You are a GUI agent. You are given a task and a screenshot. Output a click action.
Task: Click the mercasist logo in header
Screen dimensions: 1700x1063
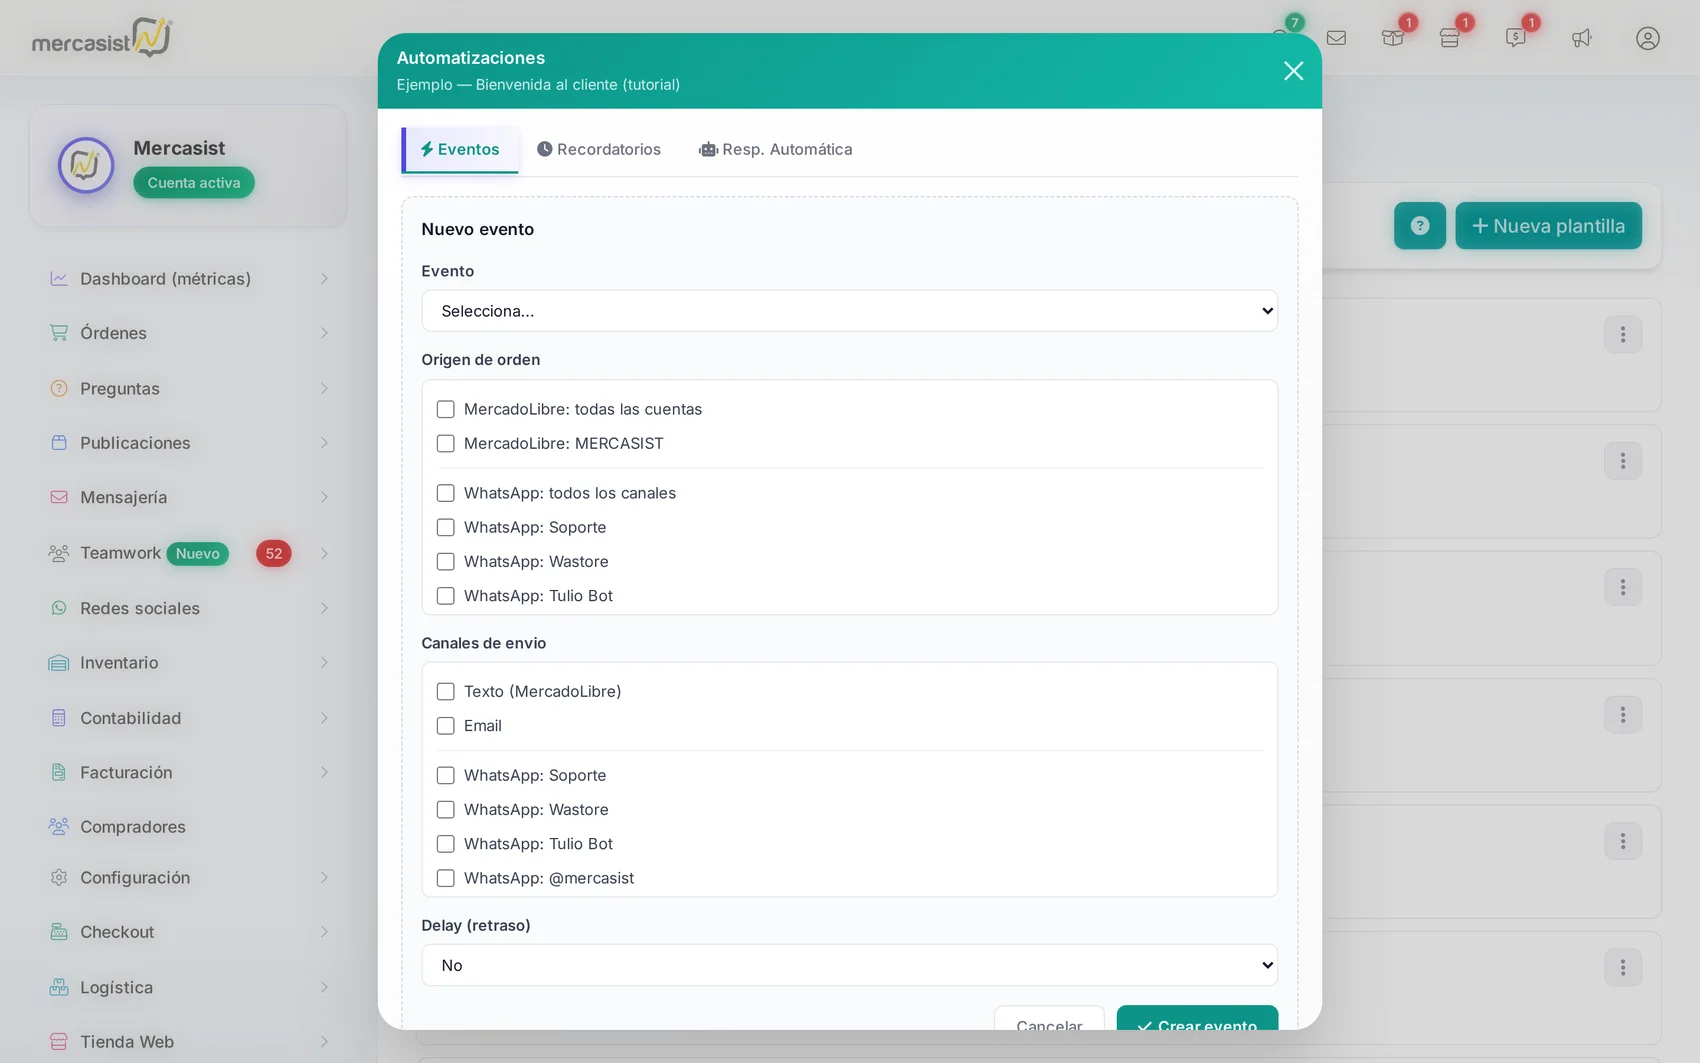click(102, 38)
